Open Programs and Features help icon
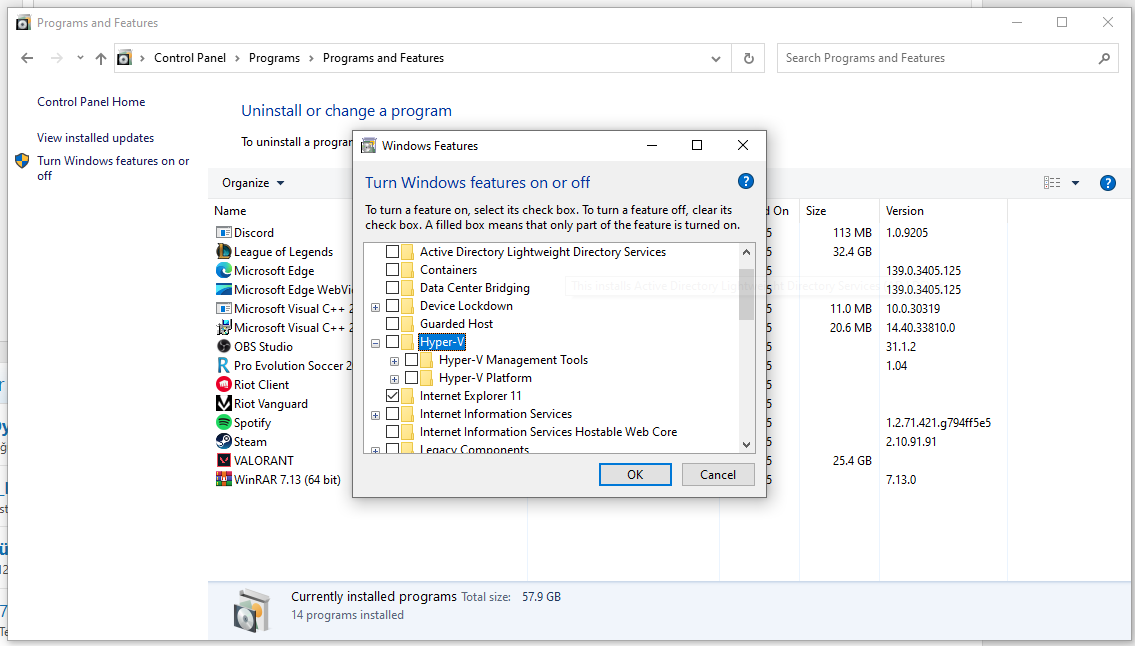Image resolution: width=1135 pixels, height=646 pixels. coord(1107,183)
